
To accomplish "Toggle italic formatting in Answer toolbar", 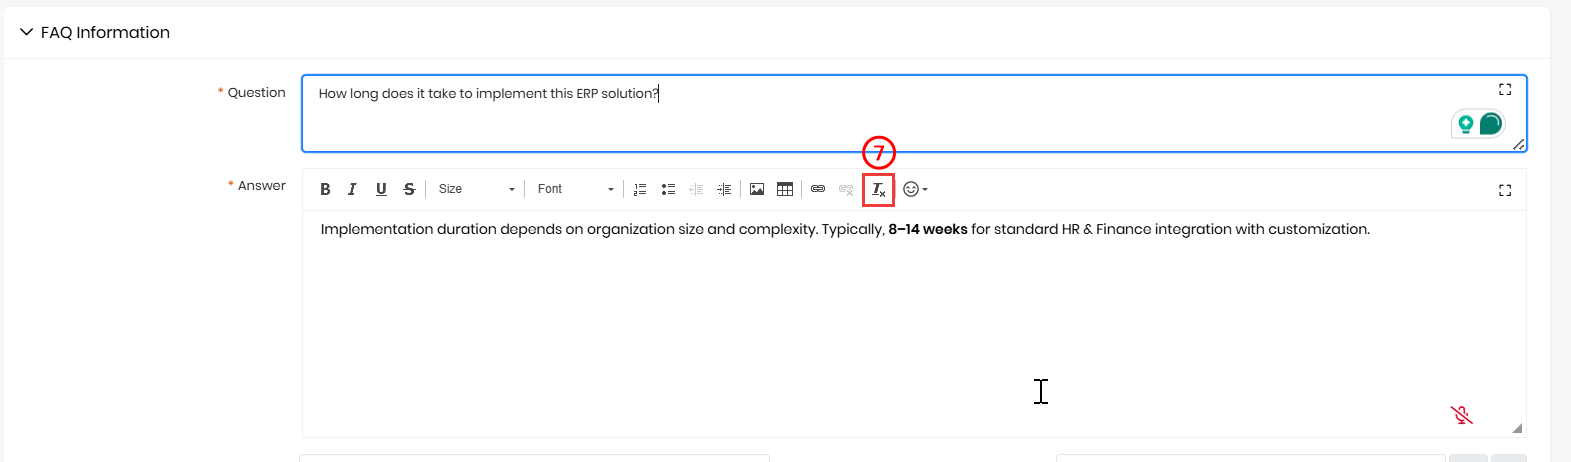I will click(x=352, y=189).
